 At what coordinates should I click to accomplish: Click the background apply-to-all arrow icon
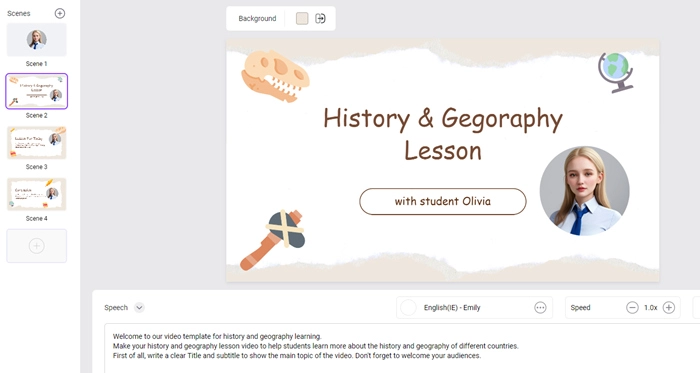click(x=320, y=18)
